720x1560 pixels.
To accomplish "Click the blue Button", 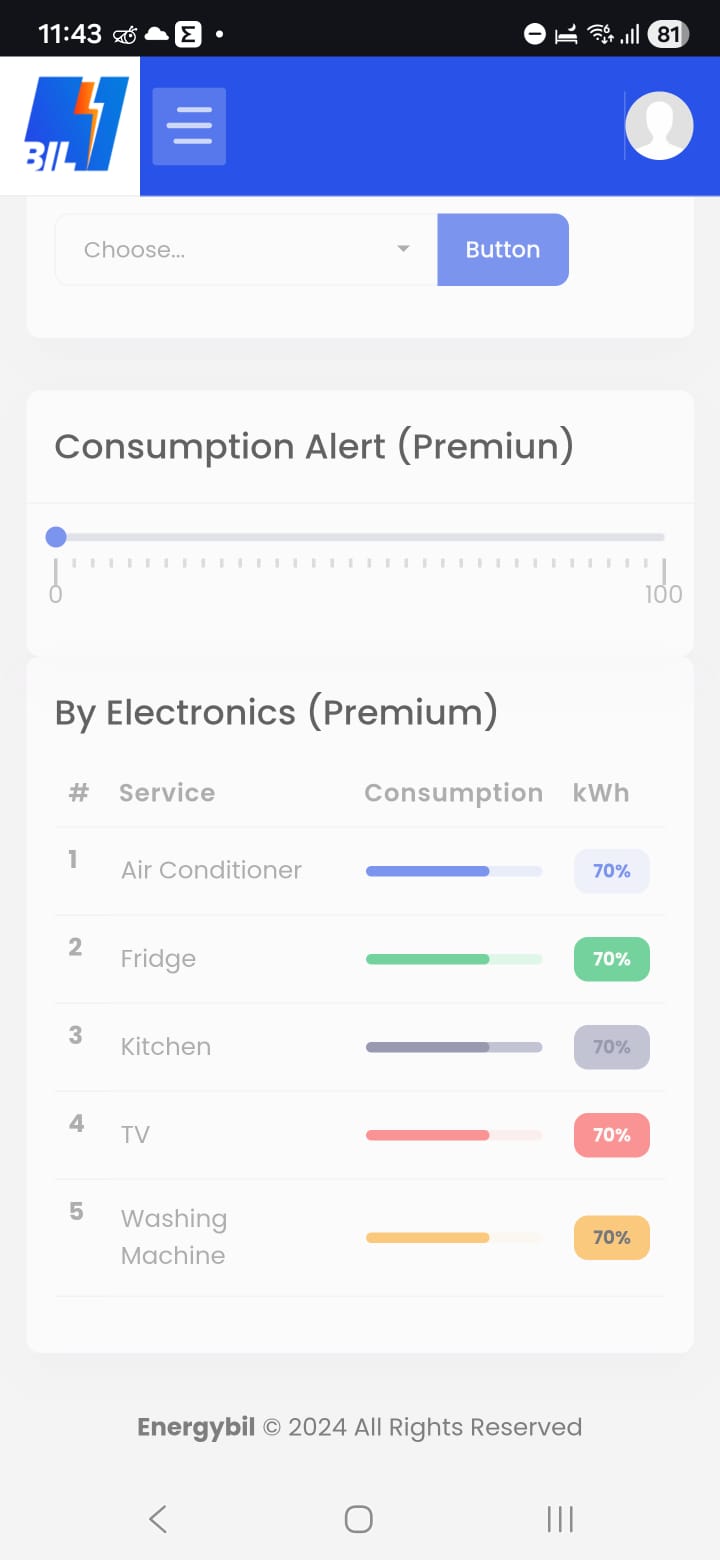I will pyautogui.click(x=503, y=250).
